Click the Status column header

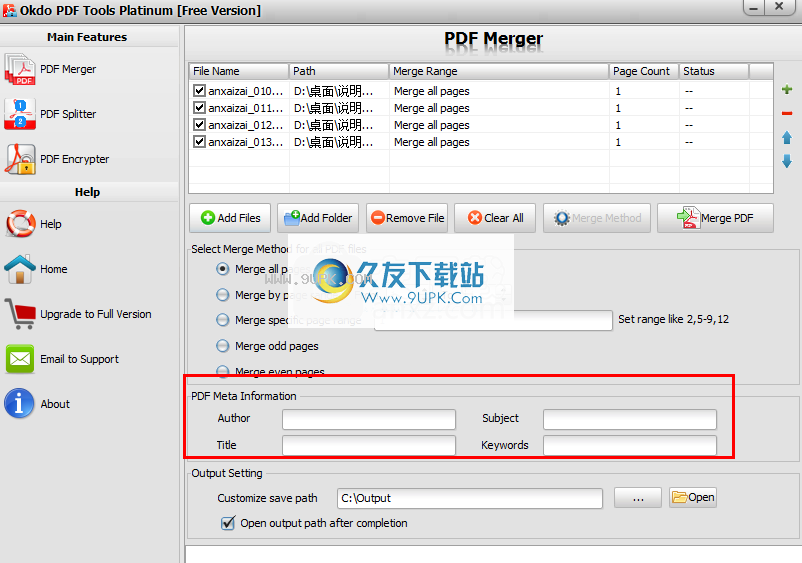[714, 71]
